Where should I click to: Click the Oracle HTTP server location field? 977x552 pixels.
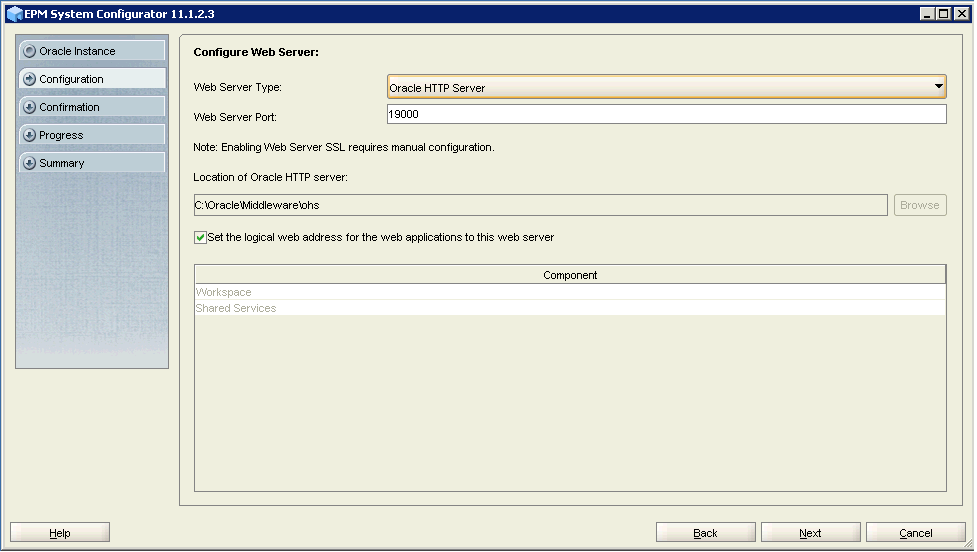pyautogui.click(x=540, y=205)
